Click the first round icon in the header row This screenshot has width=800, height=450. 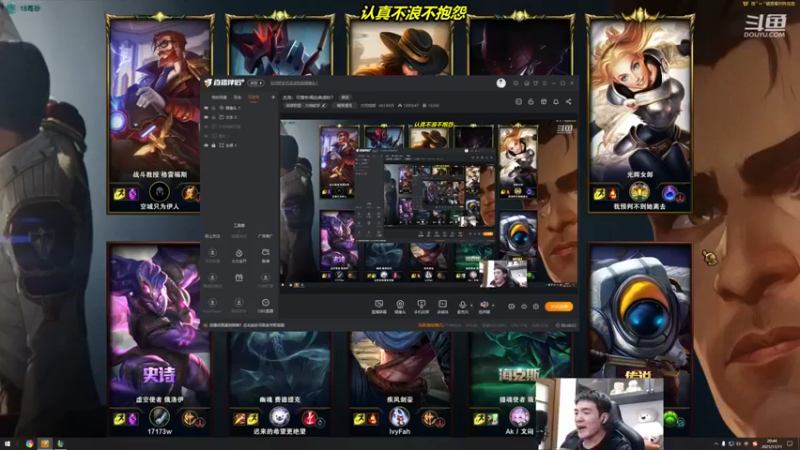[518, 102]
